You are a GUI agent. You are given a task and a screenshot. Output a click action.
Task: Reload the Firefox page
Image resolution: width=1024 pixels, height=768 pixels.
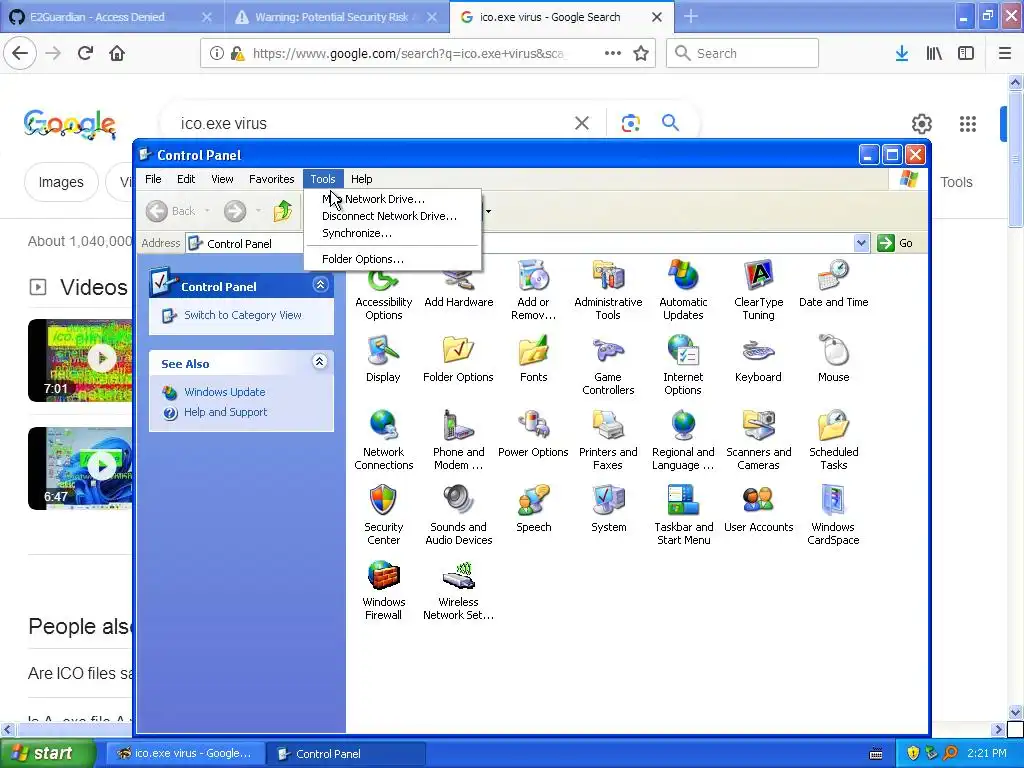tap(86, 54)
